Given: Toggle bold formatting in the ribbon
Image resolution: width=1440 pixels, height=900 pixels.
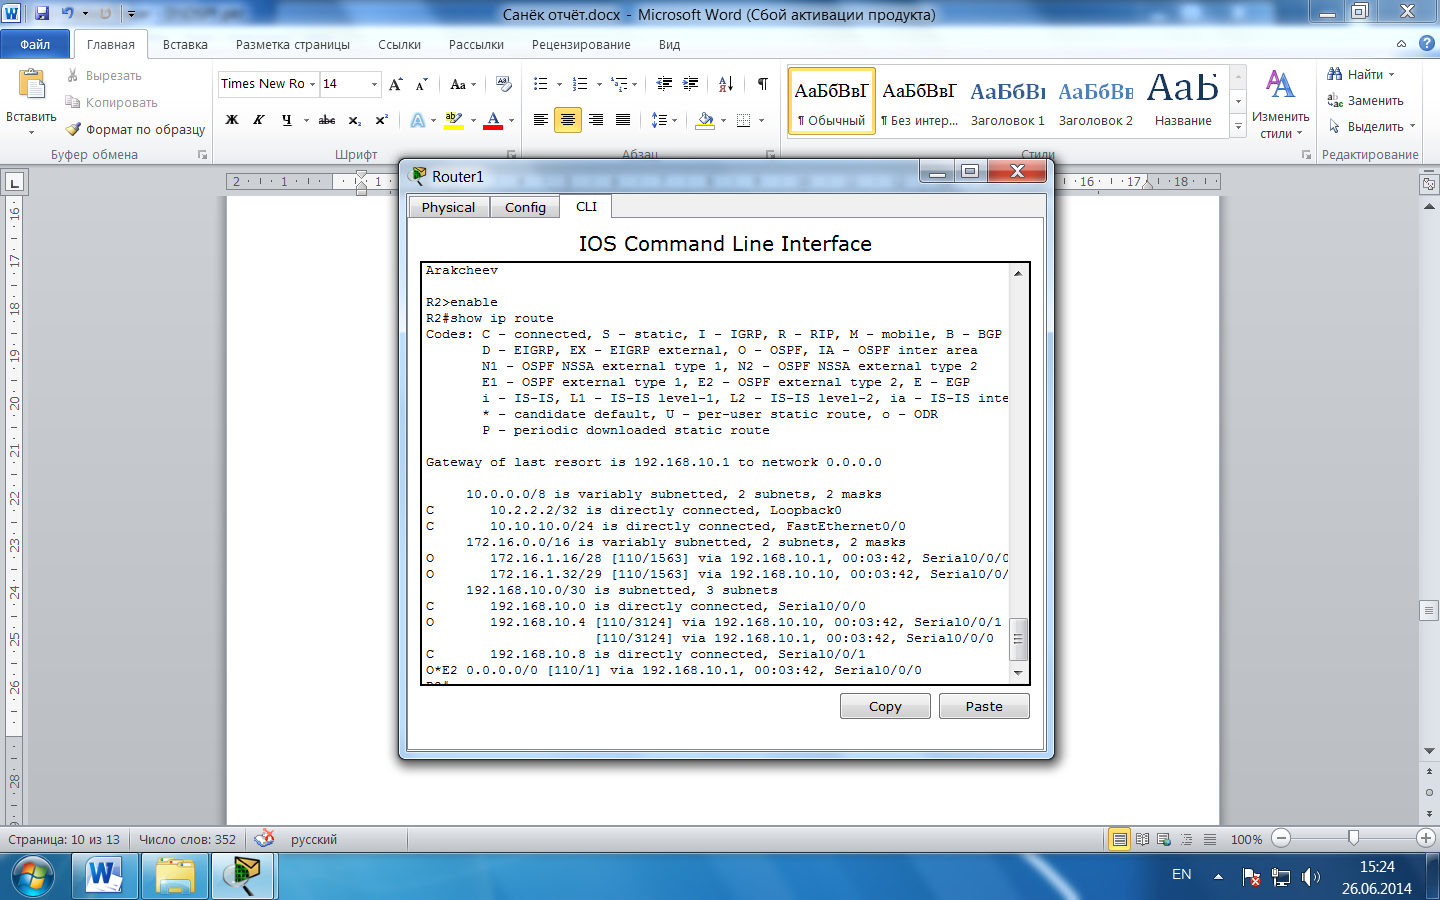Looking at the screenshot, I should coord(232,120).
